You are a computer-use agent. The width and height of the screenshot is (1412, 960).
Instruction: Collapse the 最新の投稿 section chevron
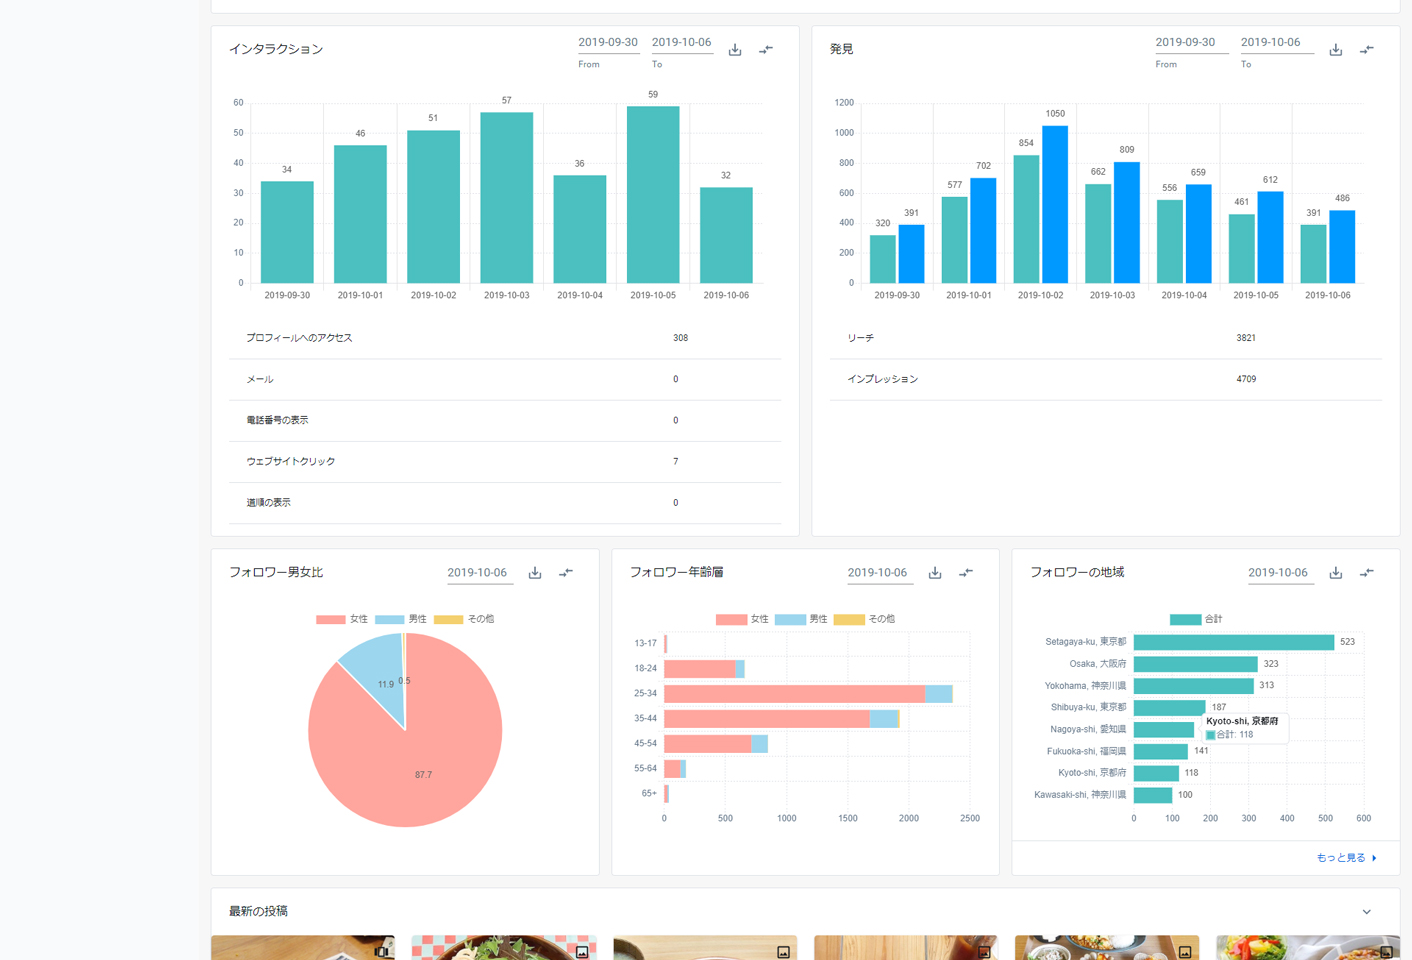[x=1366, y=912]
